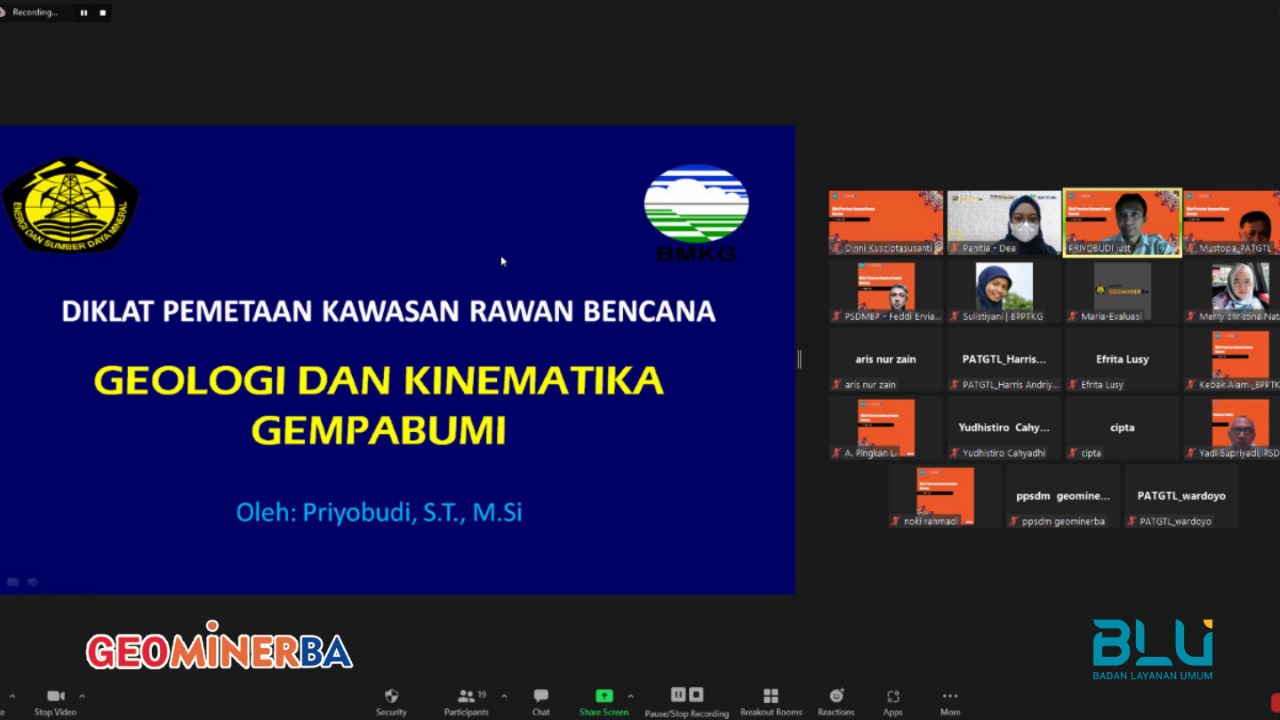Click the text Oleh: Priyobudi, S.T., M.Si

[x=379, y=512]
